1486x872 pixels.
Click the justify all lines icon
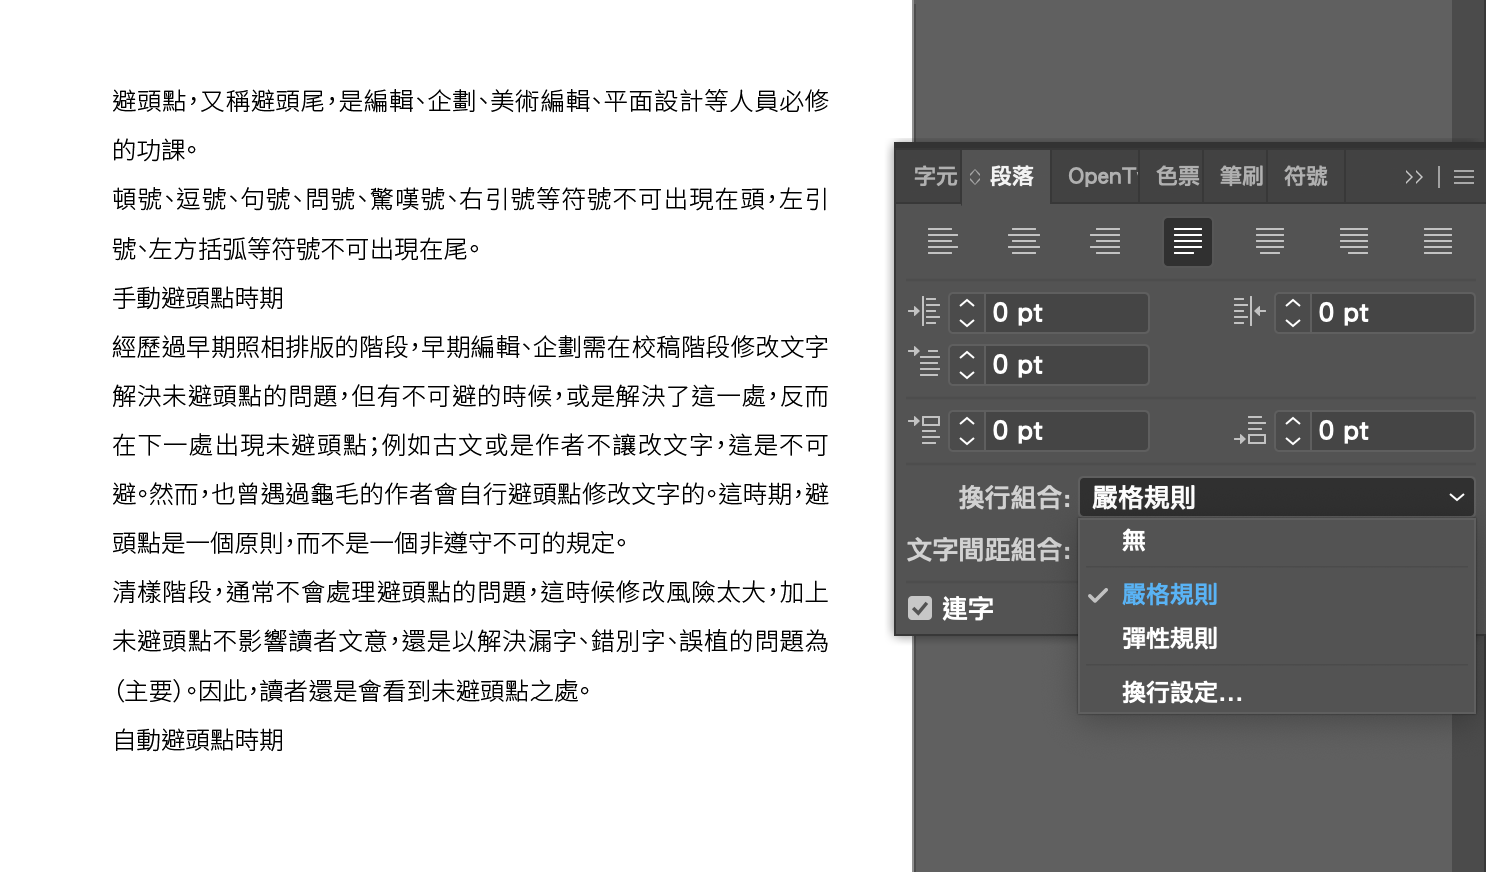(1437, 241)
